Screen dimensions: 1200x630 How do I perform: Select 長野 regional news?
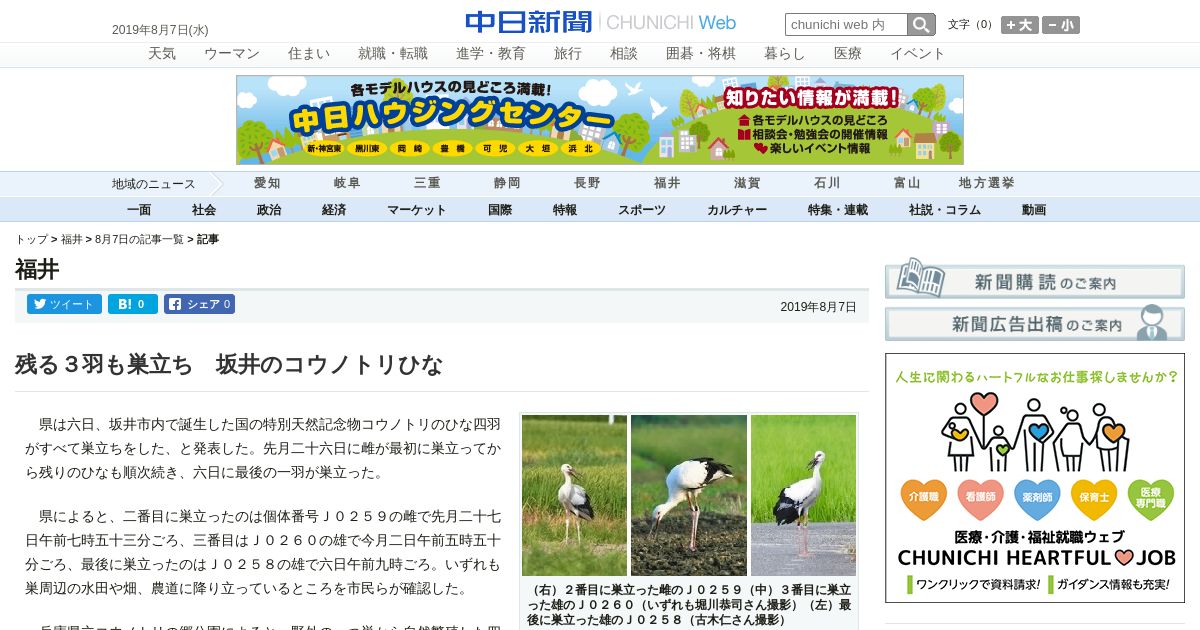point(587,183)
